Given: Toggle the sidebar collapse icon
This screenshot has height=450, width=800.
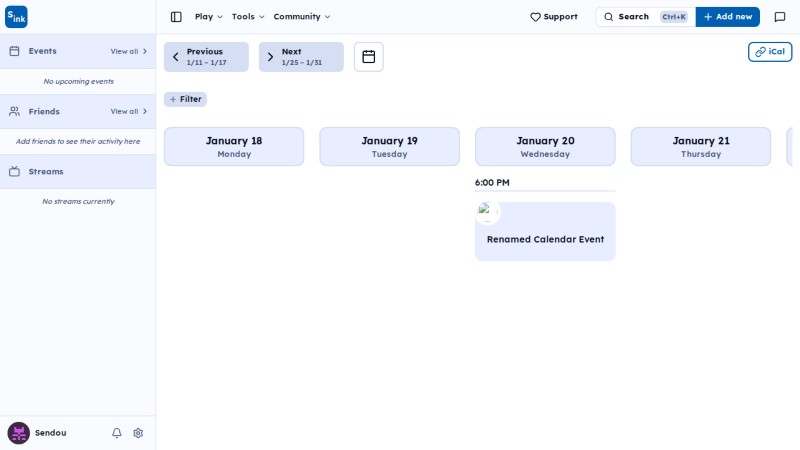Looking at the screenshot, I should [x=176, y=17].
